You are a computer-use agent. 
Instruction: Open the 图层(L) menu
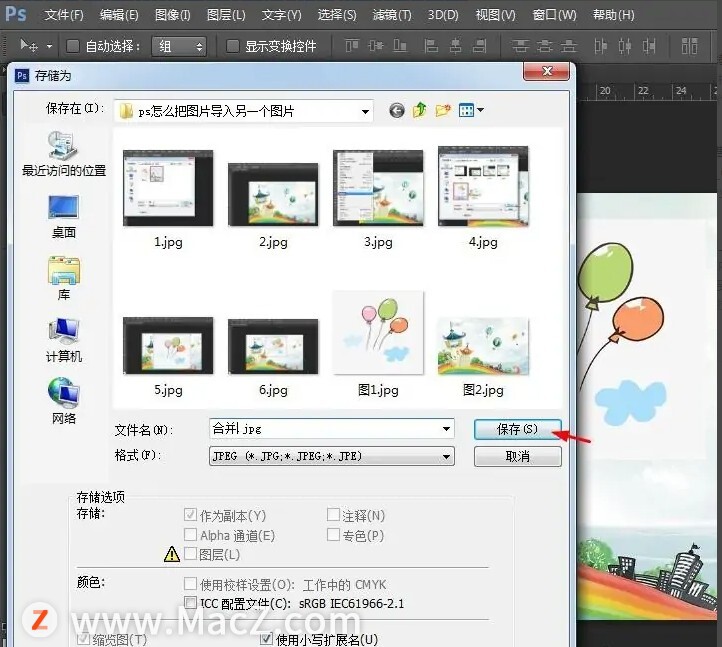[226, 15]
